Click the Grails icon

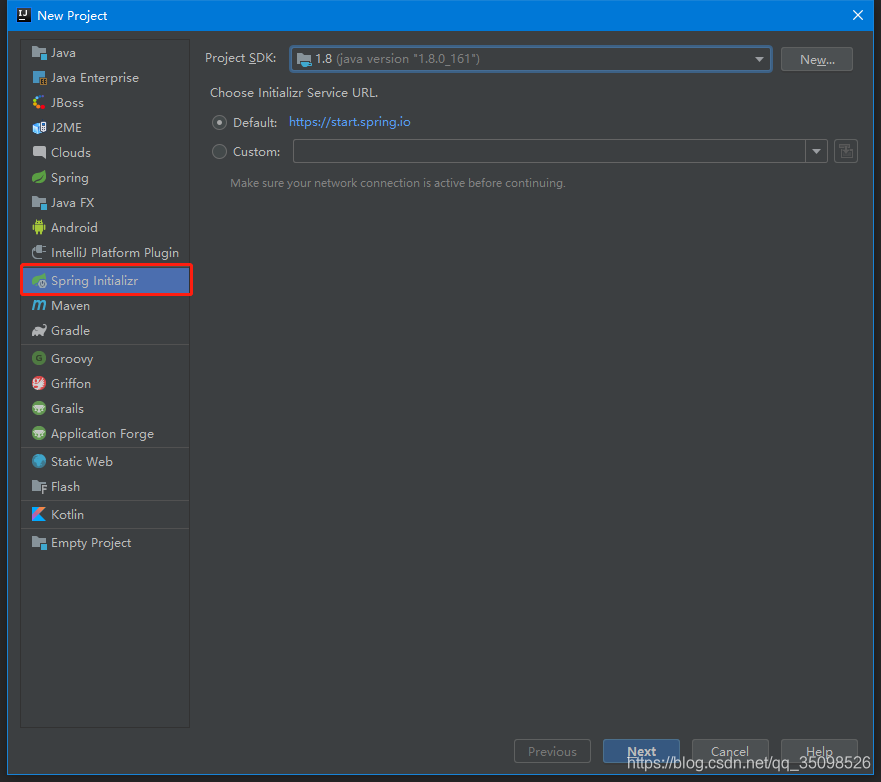click(39, 408)
